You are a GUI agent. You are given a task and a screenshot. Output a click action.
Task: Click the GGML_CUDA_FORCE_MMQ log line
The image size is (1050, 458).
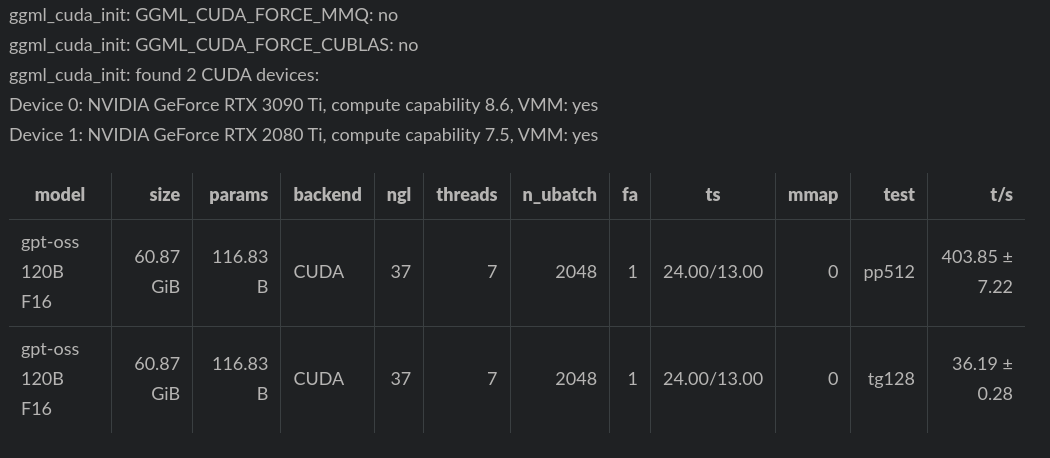(203, 15)
